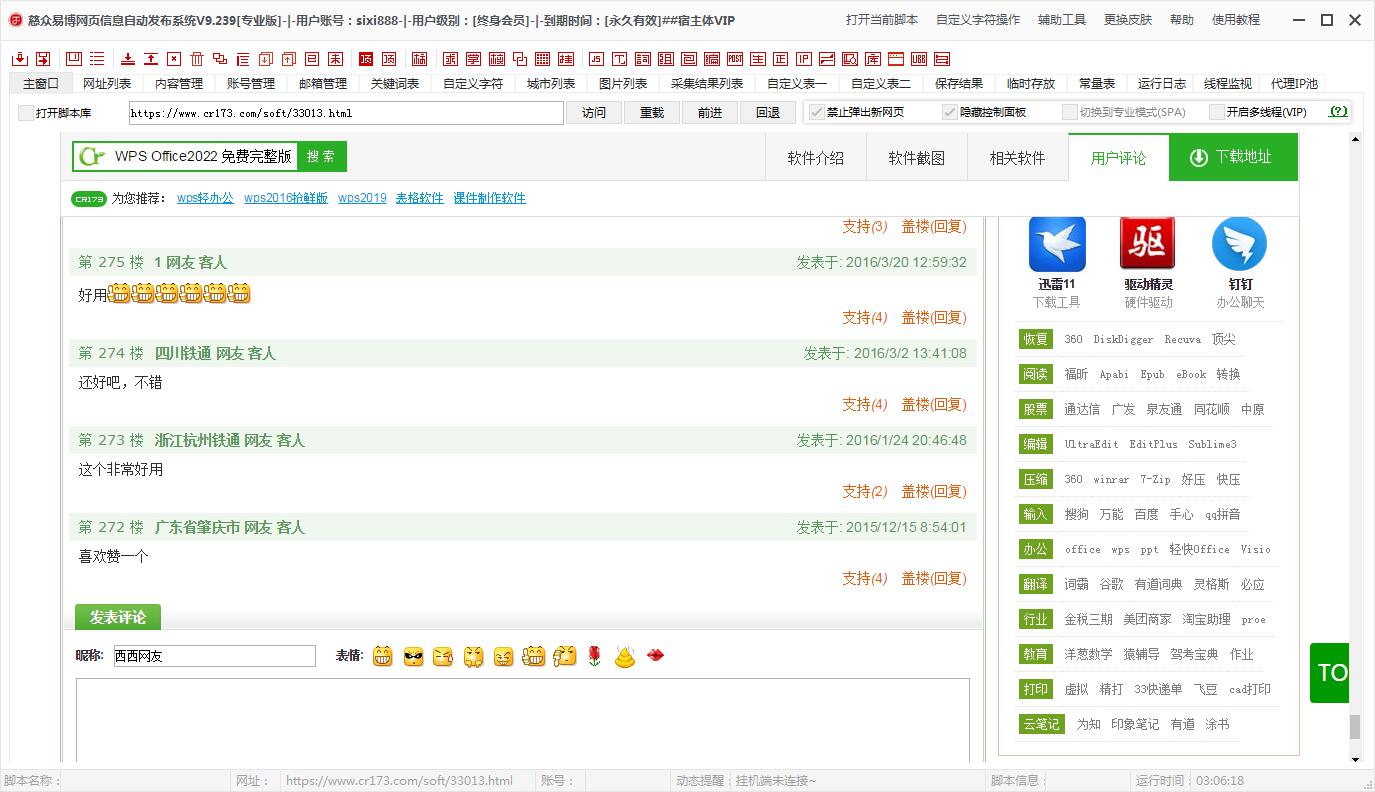Click the 词 toolbar icon

643,59
